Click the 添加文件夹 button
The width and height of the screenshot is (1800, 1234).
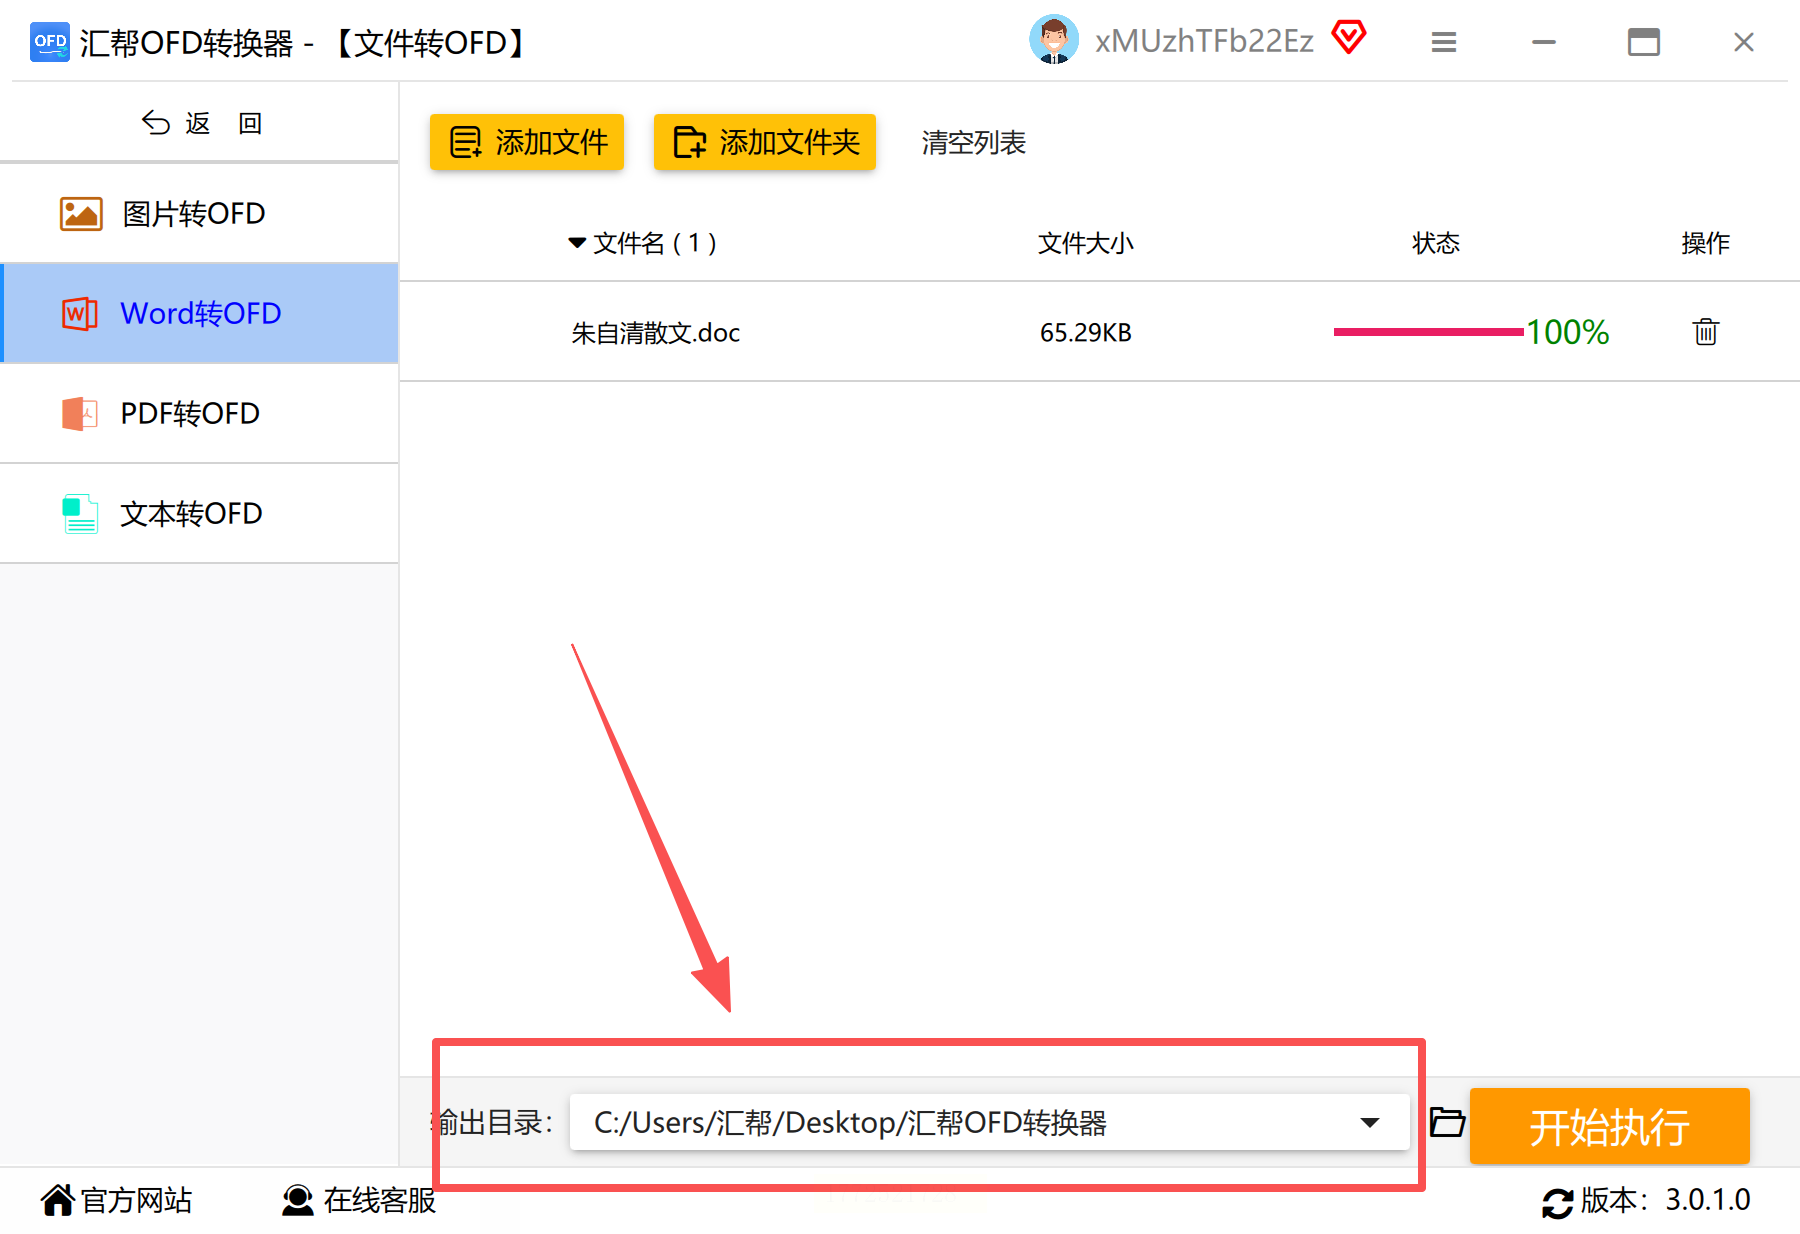click(x=765, y=142)
